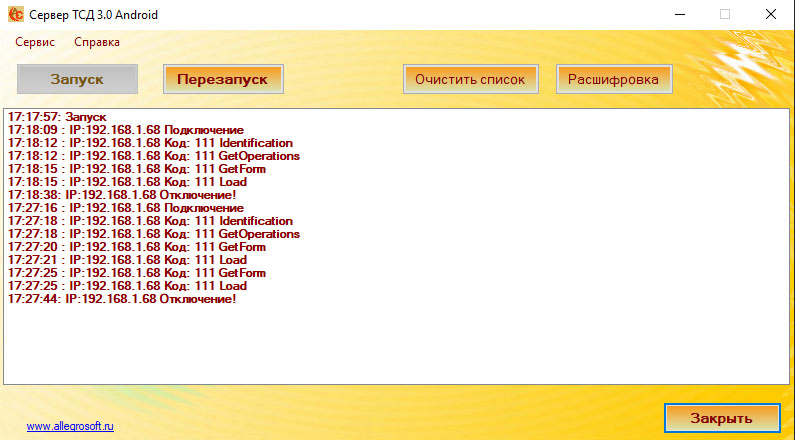Select log line 17:17:57: Запуск
The image size is (795, 440).
pos(57,117)
